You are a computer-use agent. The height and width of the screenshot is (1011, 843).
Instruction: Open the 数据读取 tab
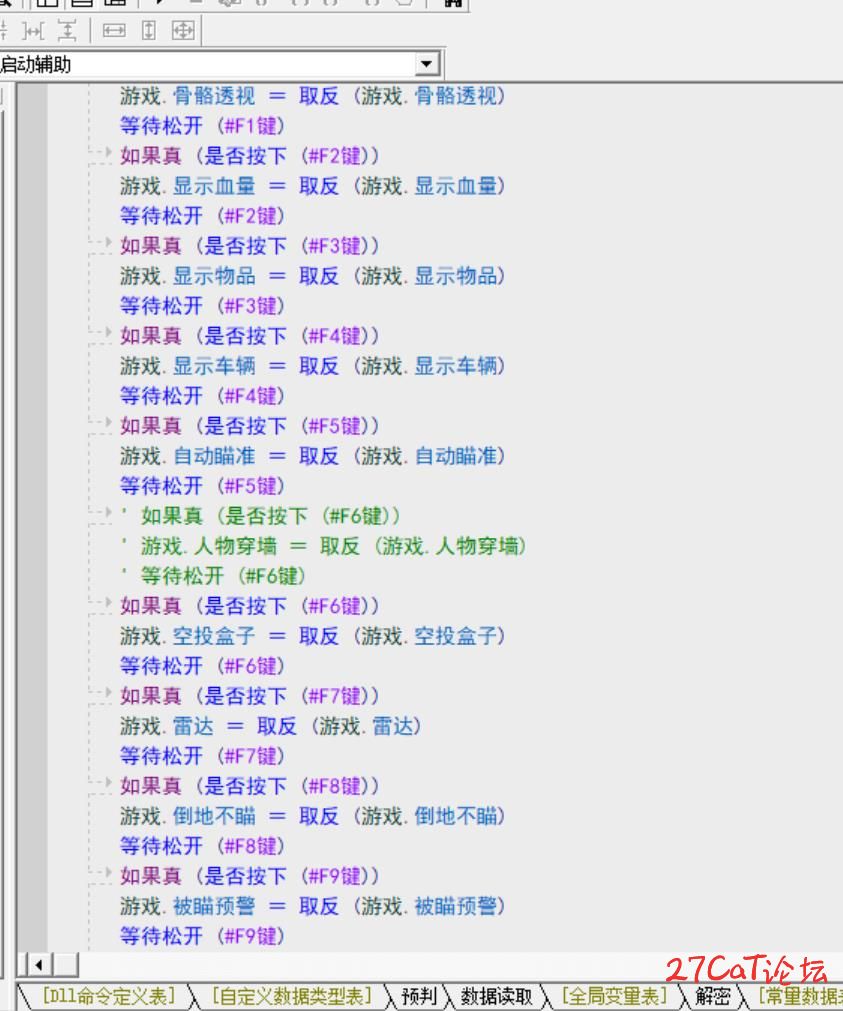tap(496, 996)
